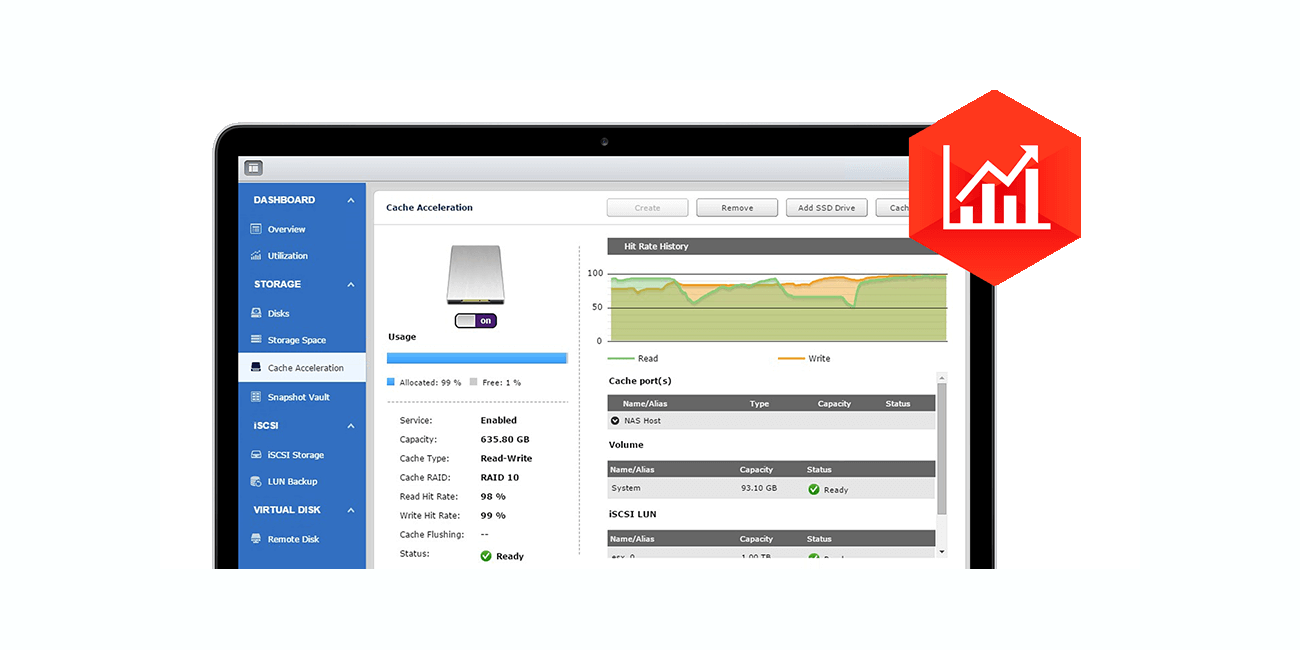The height and width of the screenshot is (650, 1300).
Task: Click the Remove button
Action: coord(737,208)
